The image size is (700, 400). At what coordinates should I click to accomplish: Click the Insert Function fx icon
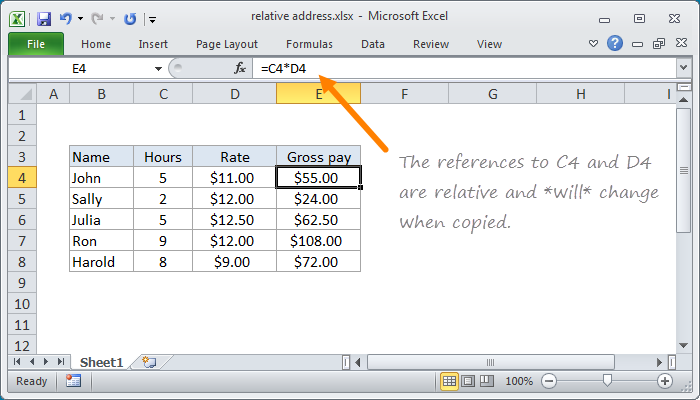tap(240, 68)
